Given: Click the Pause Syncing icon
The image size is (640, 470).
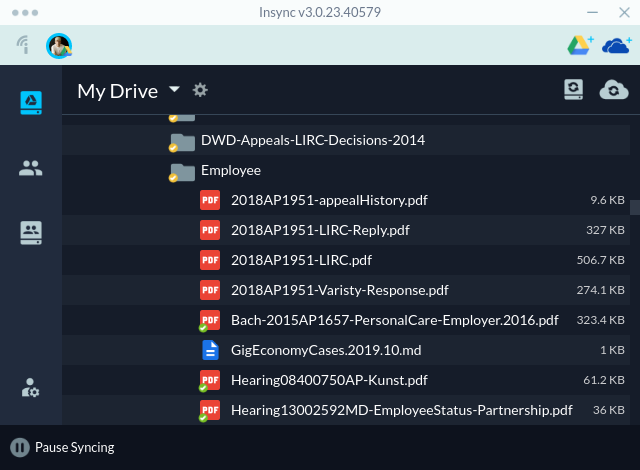Looking at the screenshot, I should tap(20, 448).
